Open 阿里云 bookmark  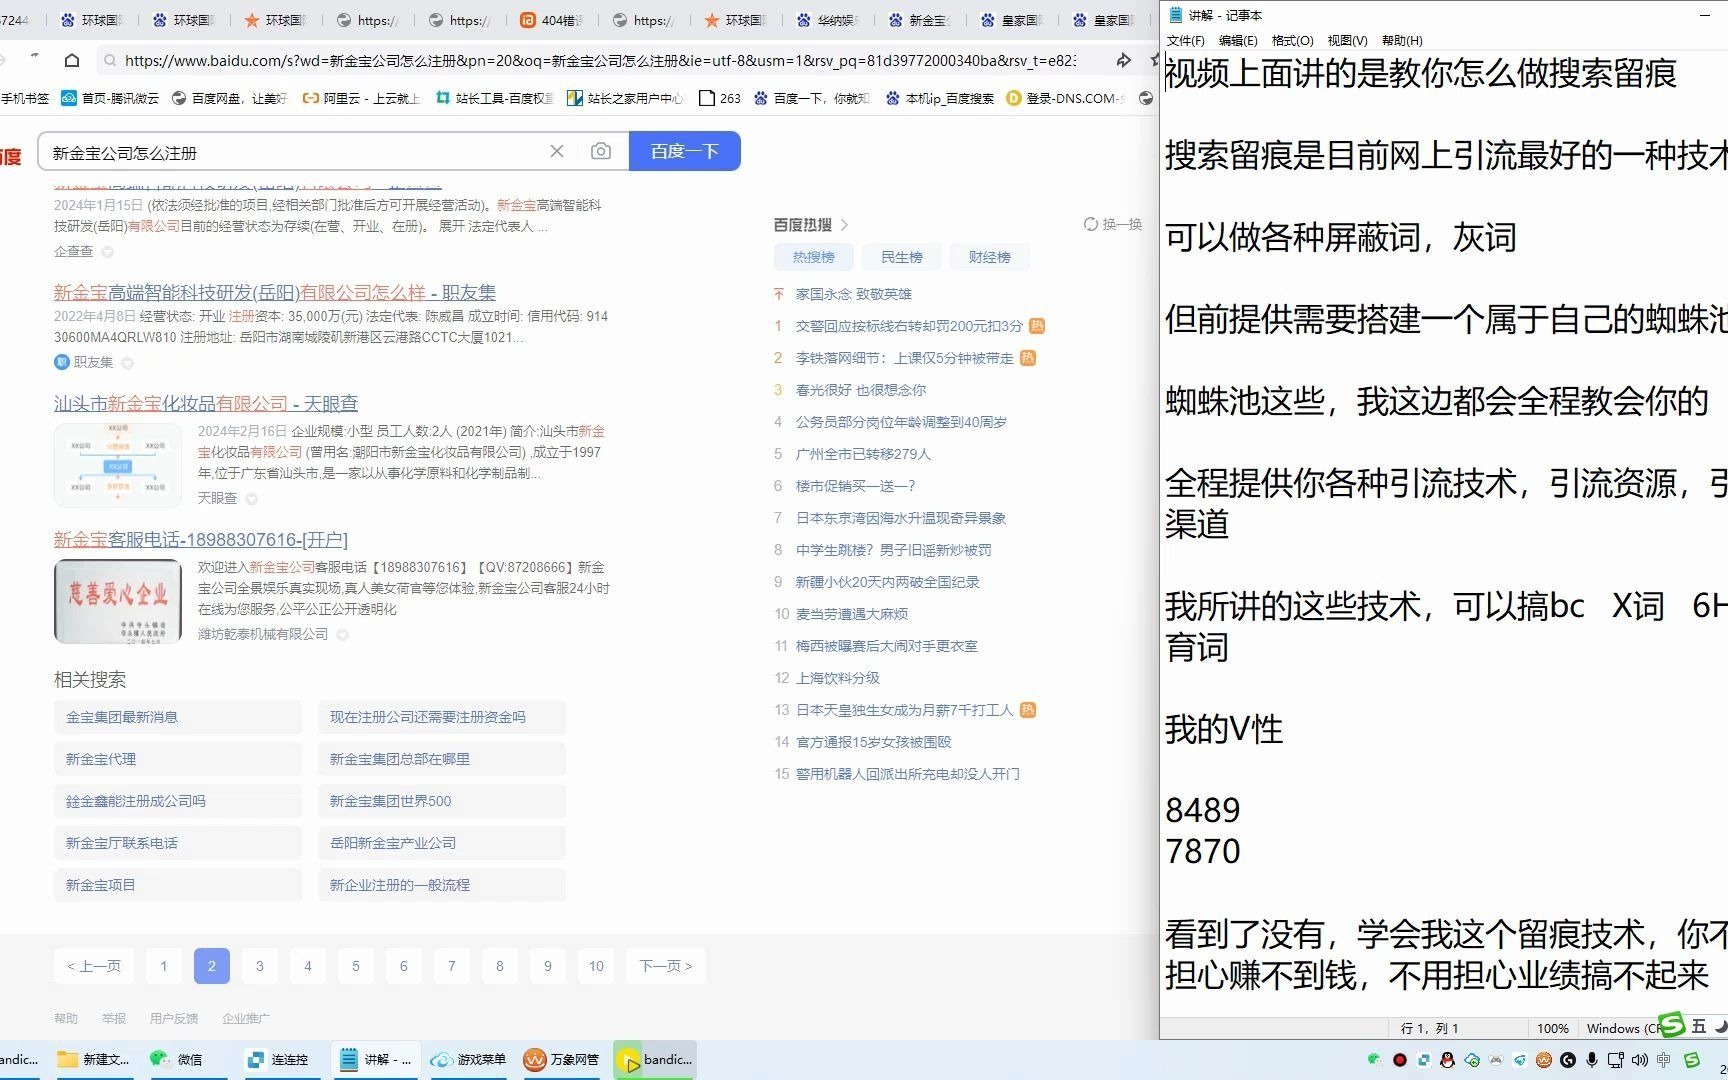(x=361, y=98)
